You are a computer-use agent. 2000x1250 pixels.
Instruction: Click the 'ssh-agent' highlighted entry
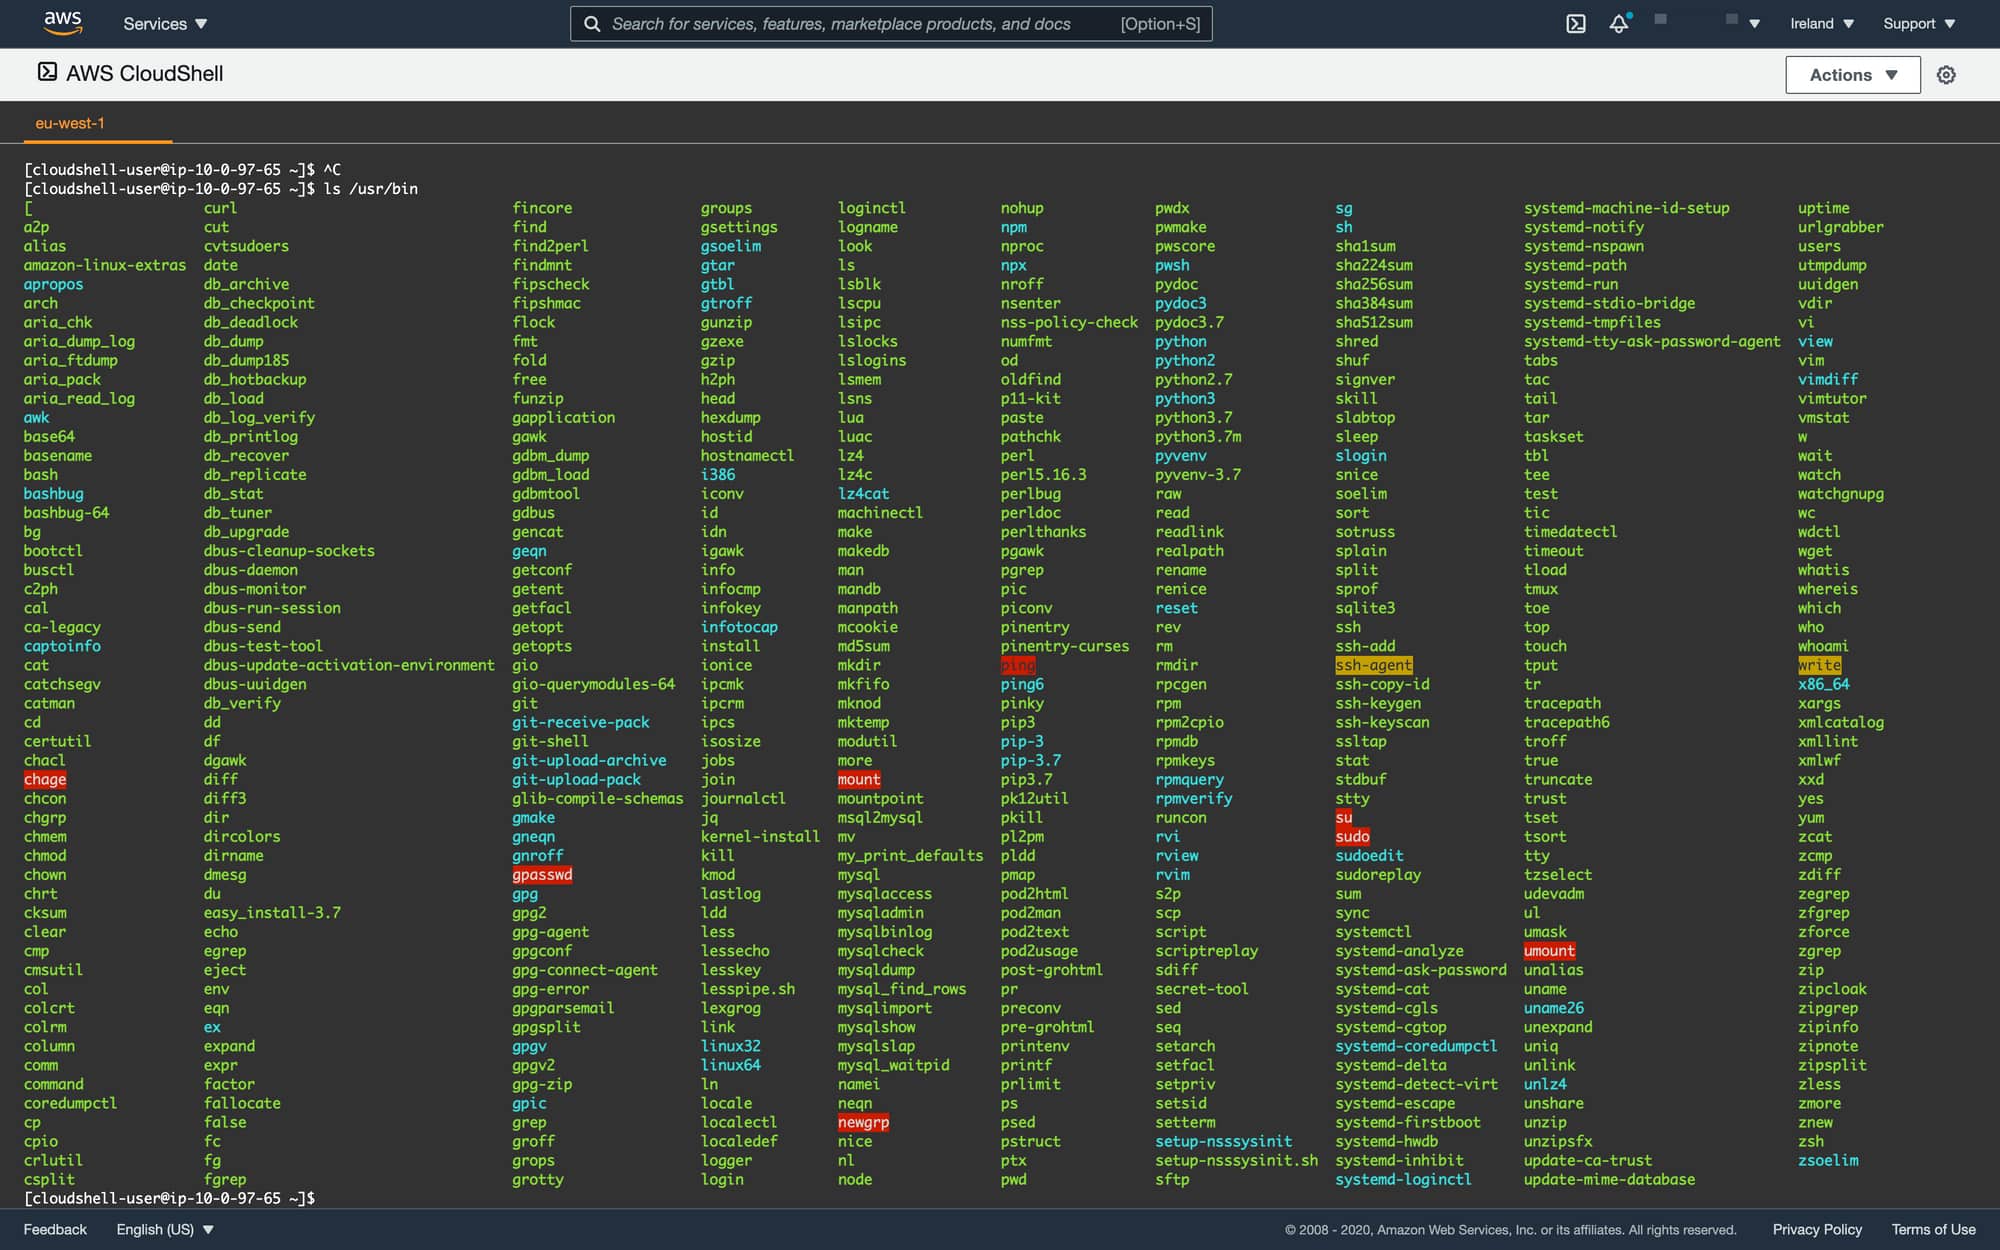(1374, 665)
